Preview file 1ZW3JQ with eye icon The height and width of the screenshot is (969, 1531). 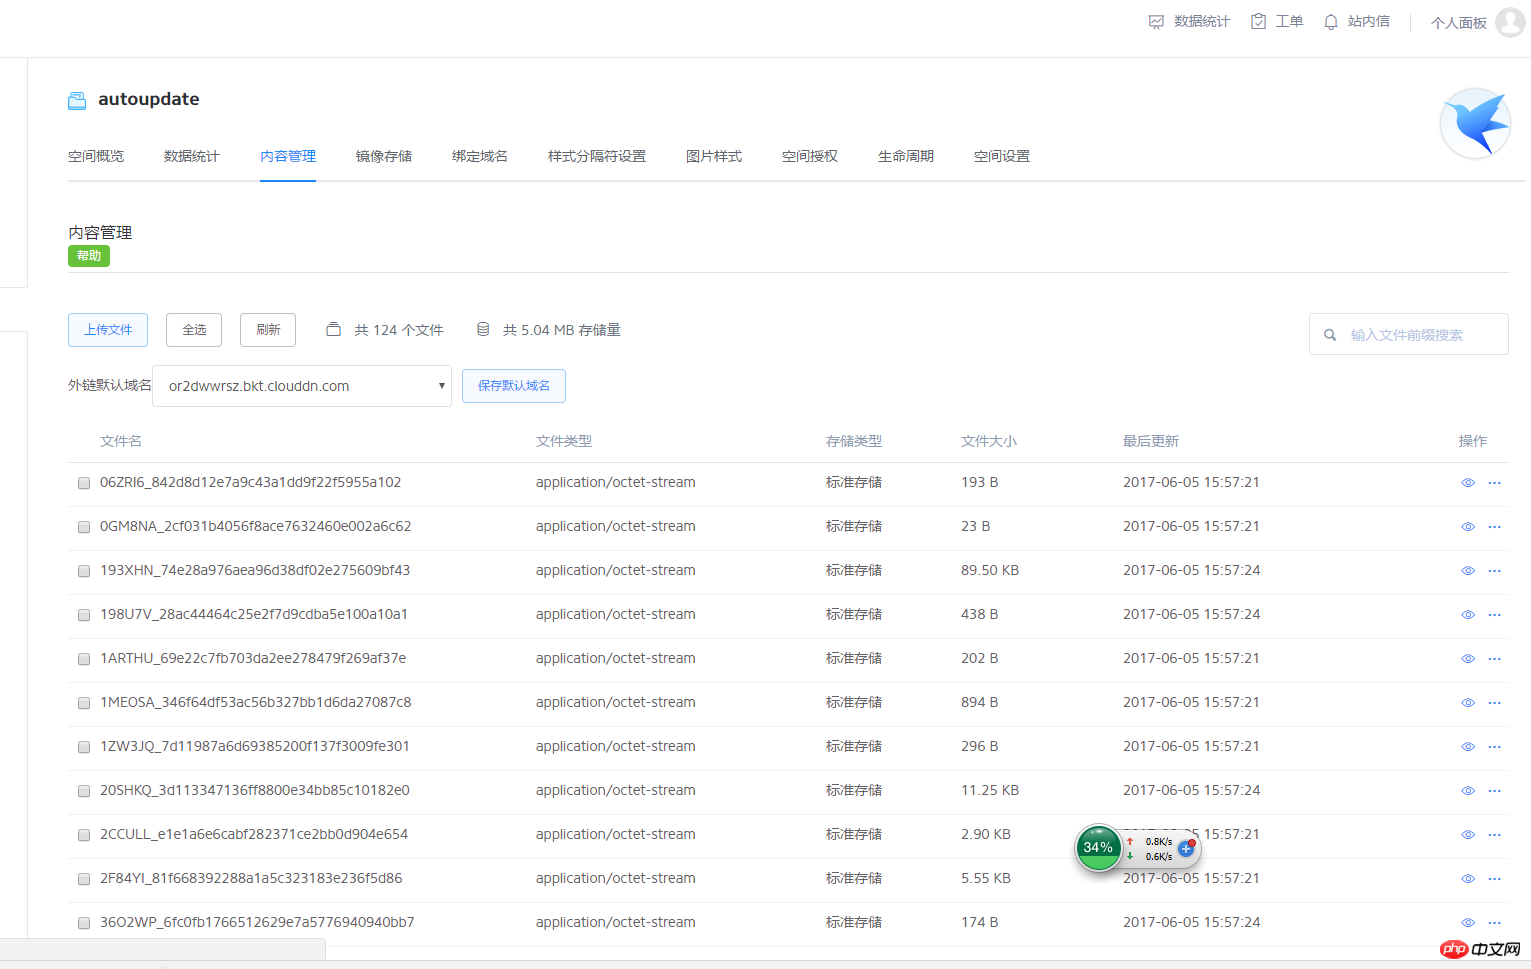[x=1468, y=747]
